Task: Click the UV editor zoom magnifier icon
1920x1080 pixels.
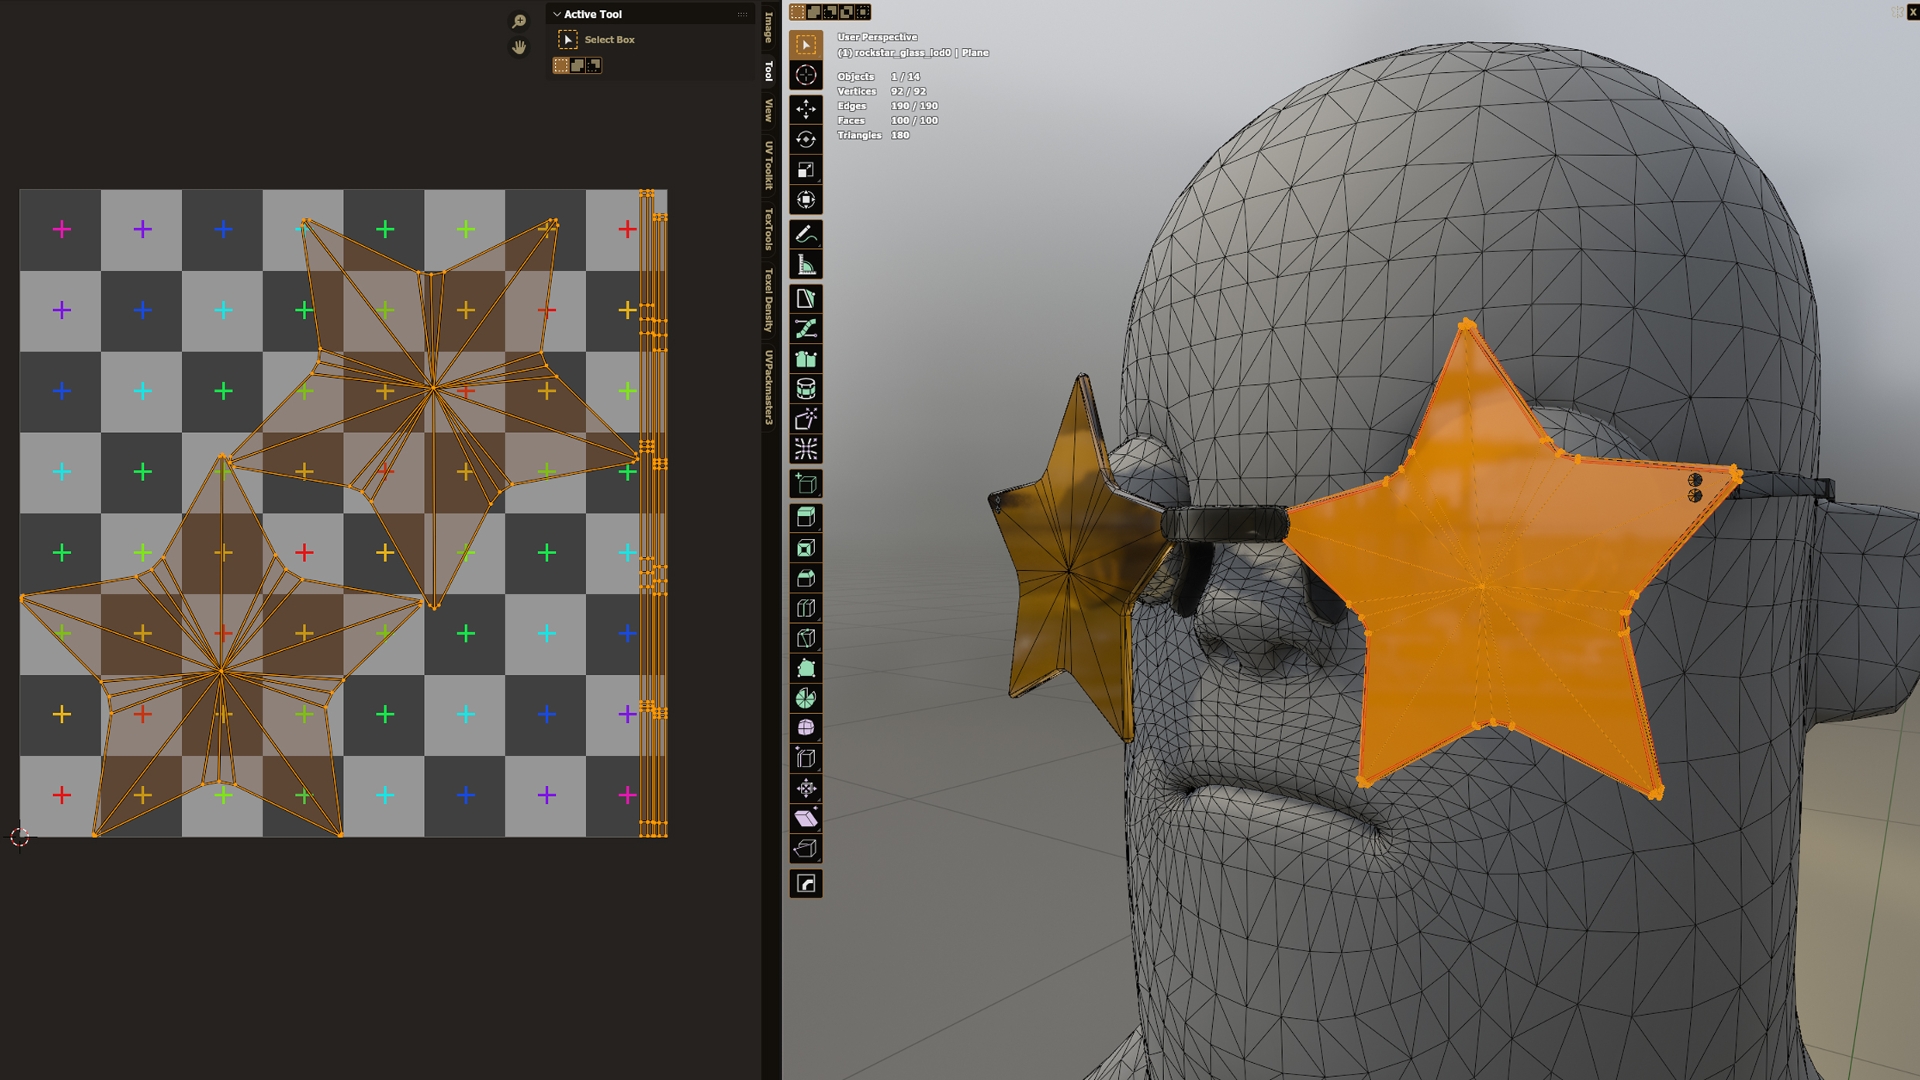Action: (519, 21)
